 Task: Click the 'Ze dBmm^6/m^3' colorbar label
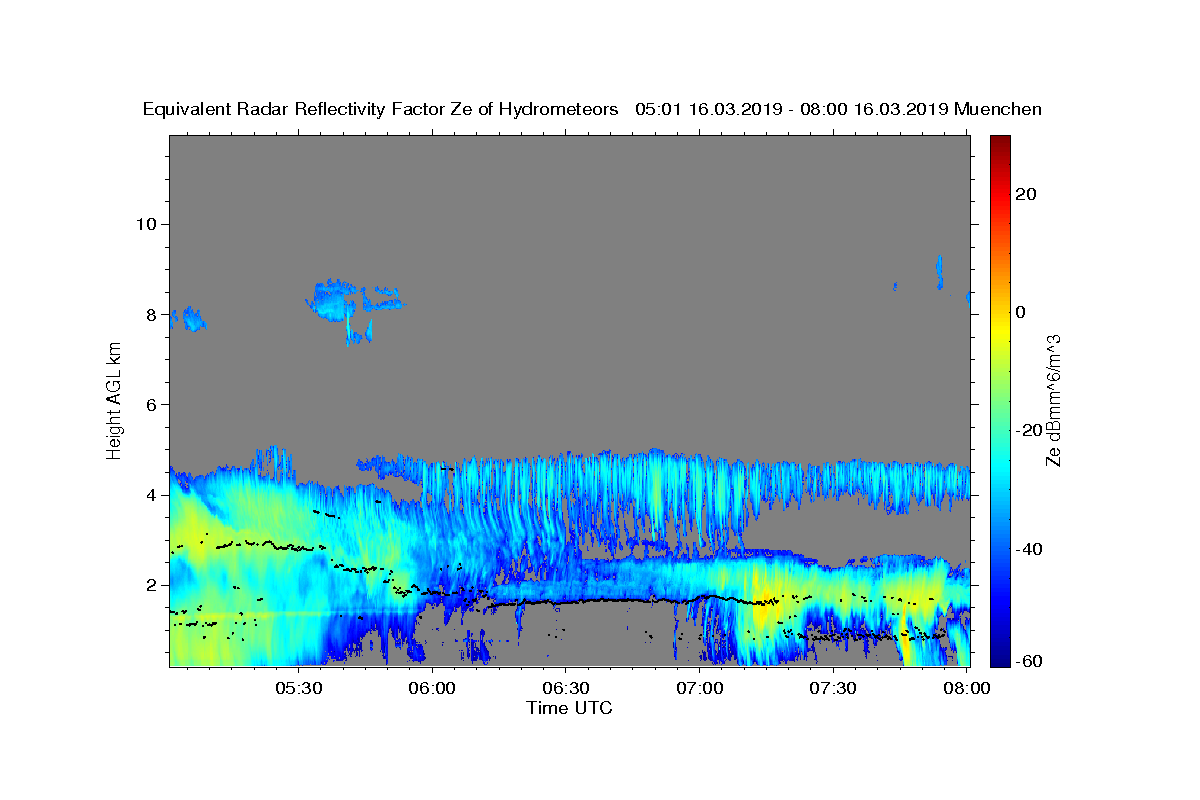[x=1052, y=401]
